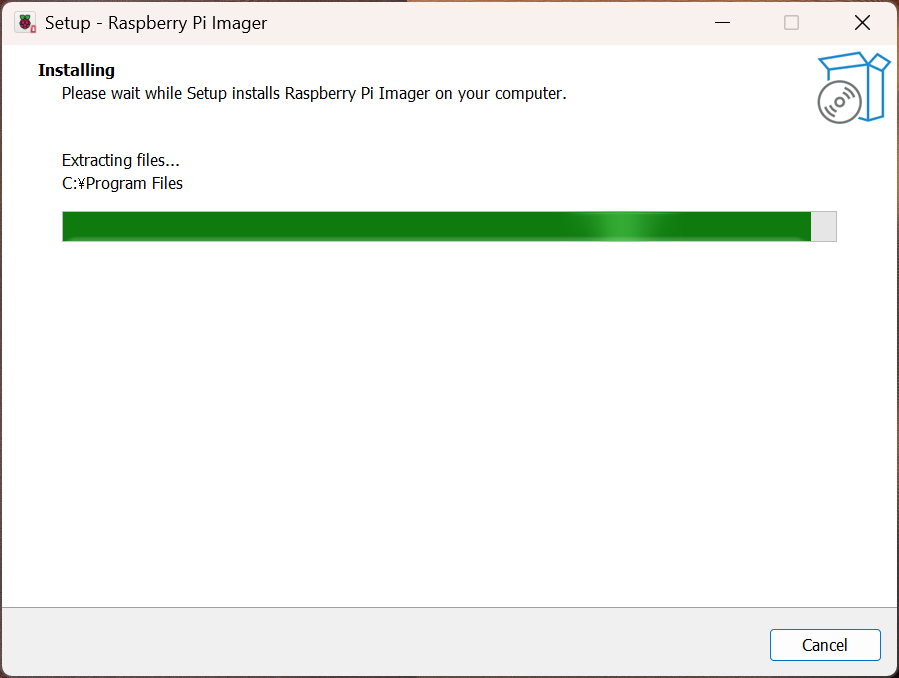Screen dimensions: 899x678
Task: Click the blue open box graphic
Action: (x=868, y=82)
